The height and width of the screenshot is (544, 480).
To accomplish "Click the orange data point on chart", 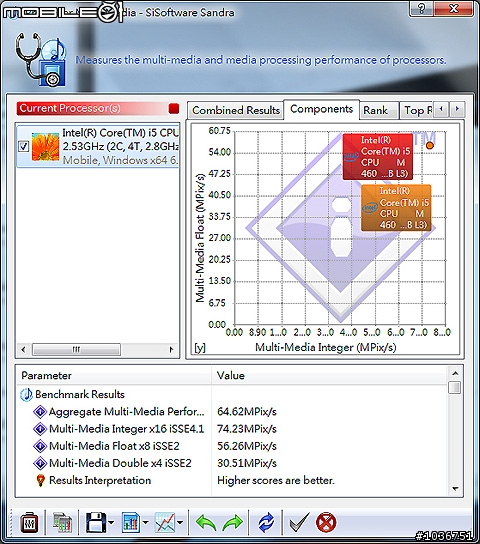I will coord(430,145).
